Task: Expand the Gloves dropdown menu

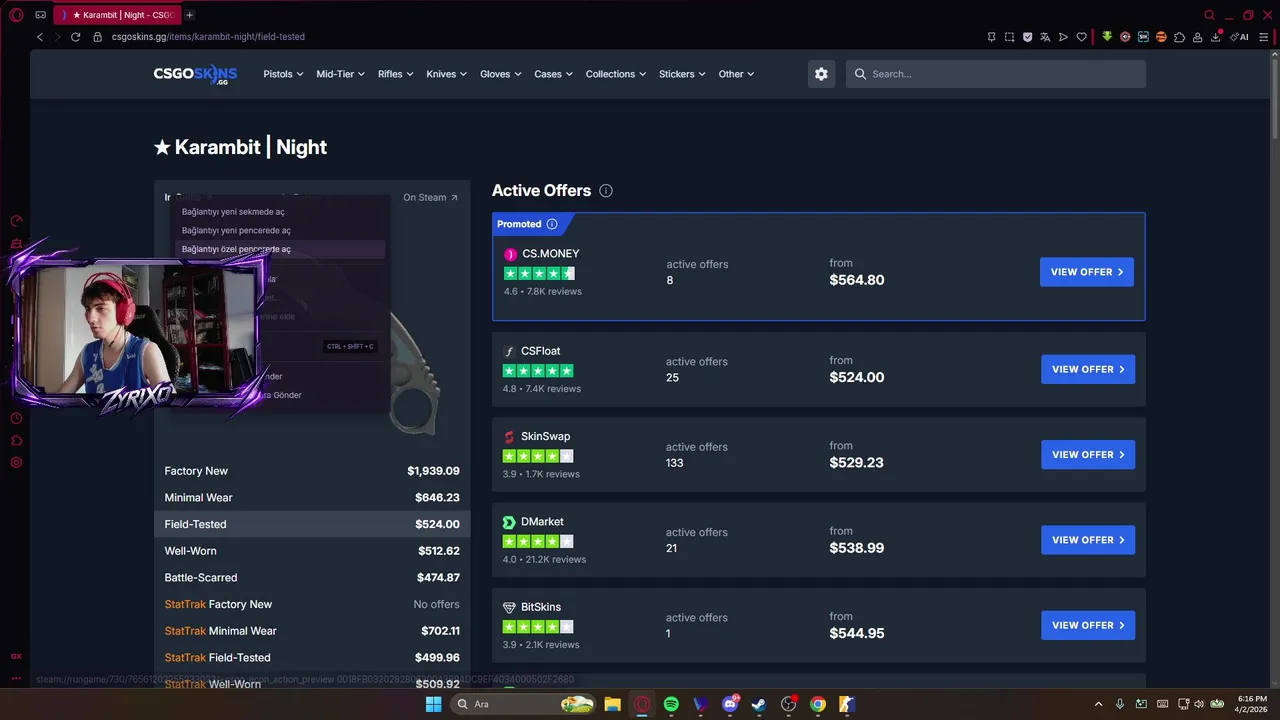Action: pos(500,74)
